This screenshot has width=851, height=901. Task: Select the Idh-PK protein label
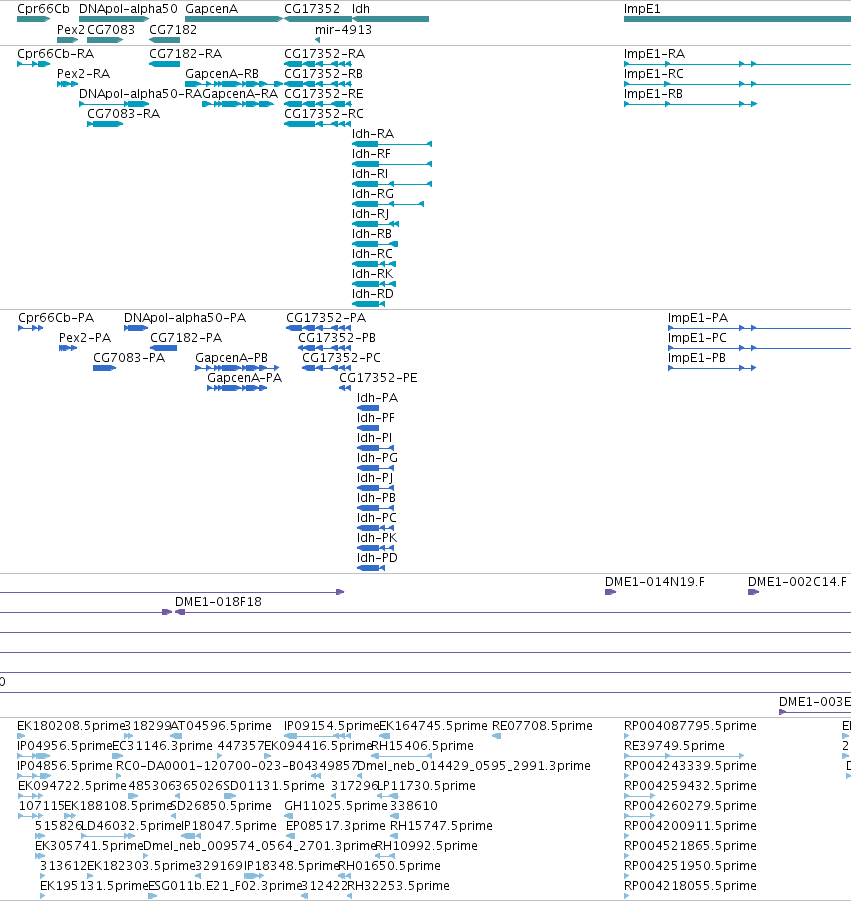point(377,538)
